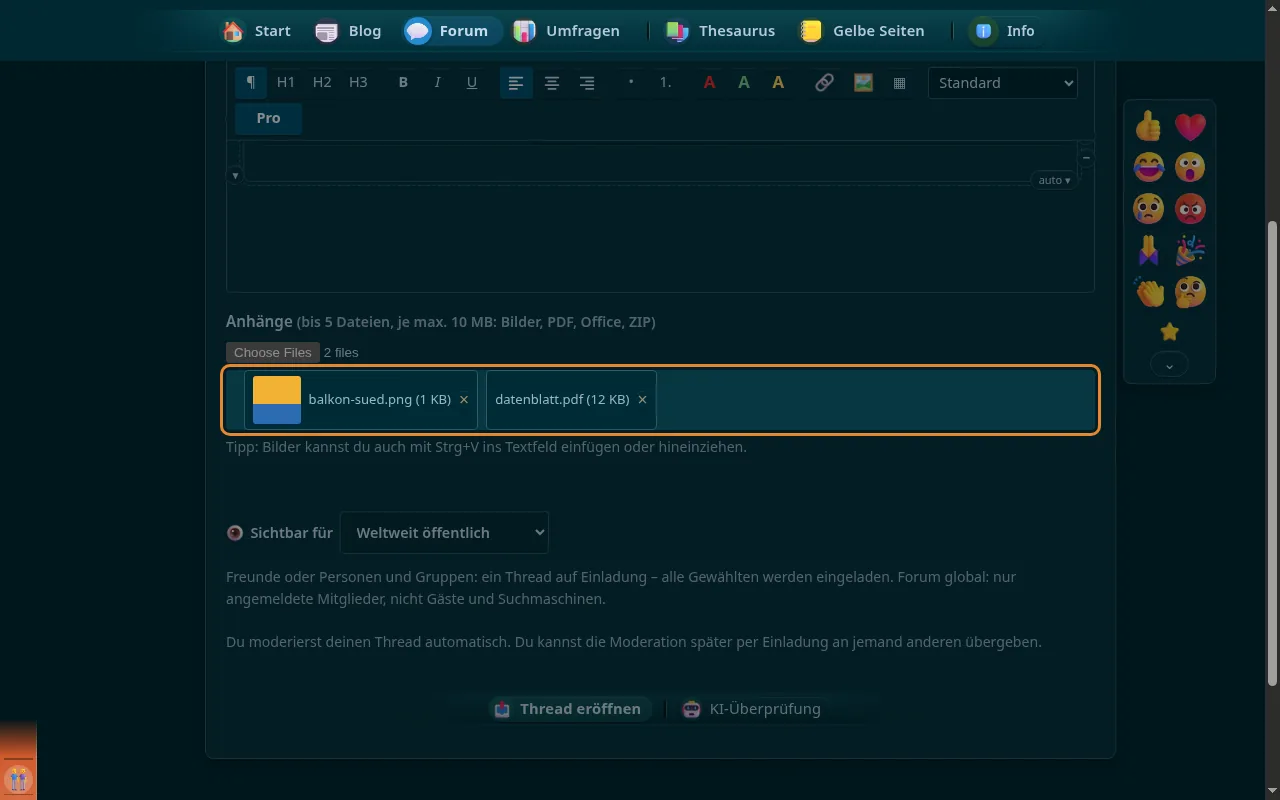Navigate to Thesaurus
The height and width of the screenshot is (800, 1280).
[721, 31]
